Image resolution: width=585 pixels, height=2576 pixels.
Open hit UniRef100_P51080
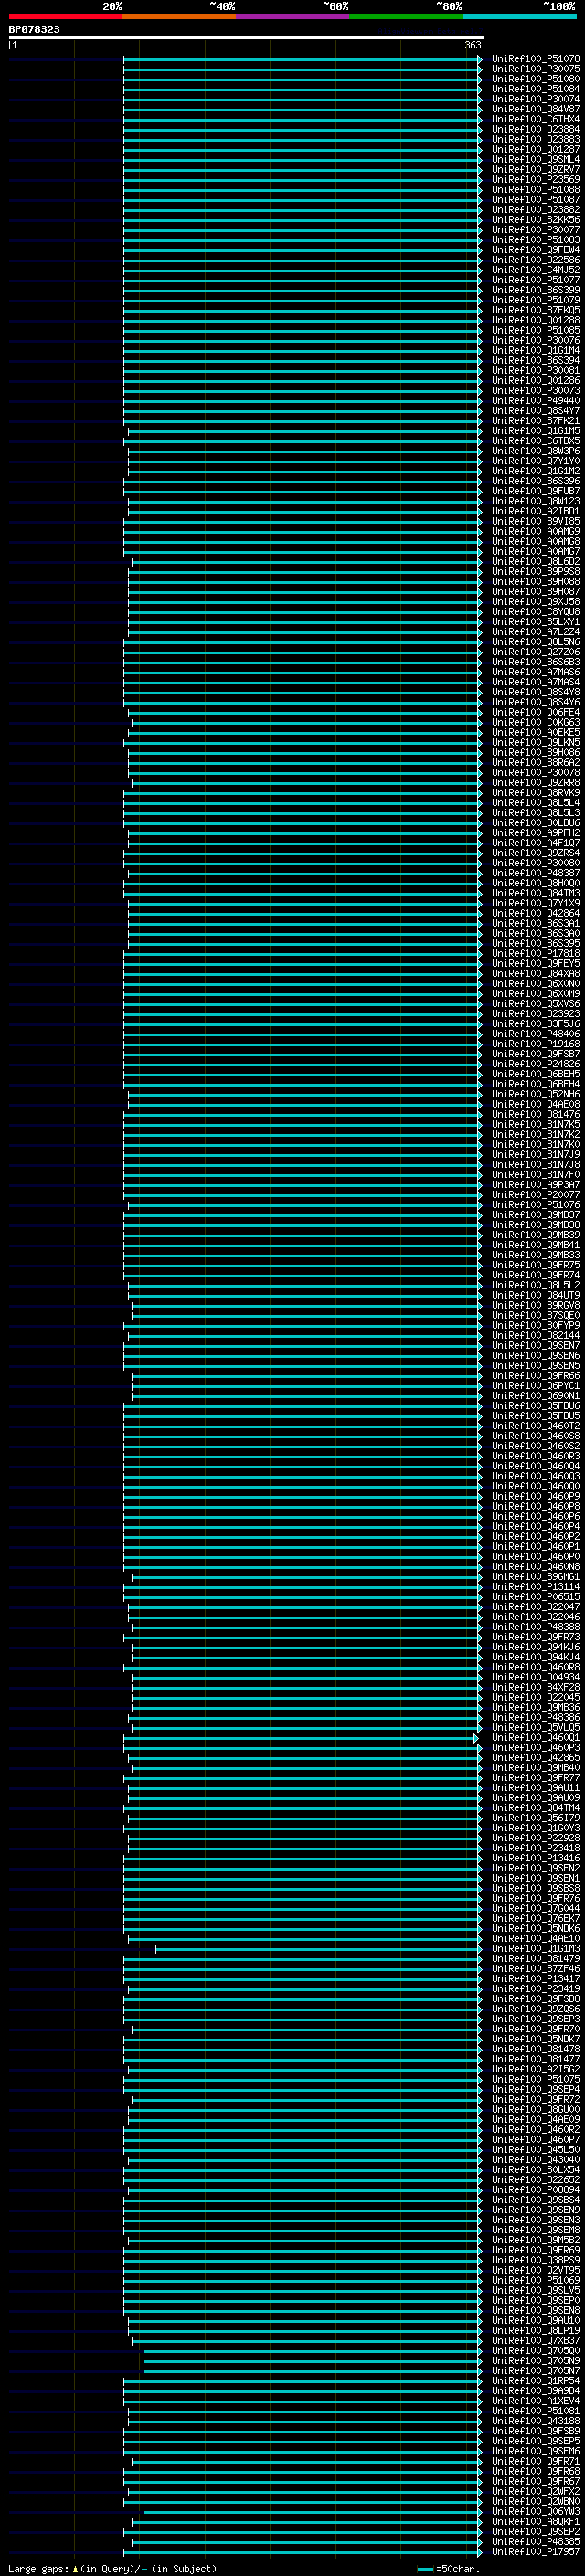536,79
